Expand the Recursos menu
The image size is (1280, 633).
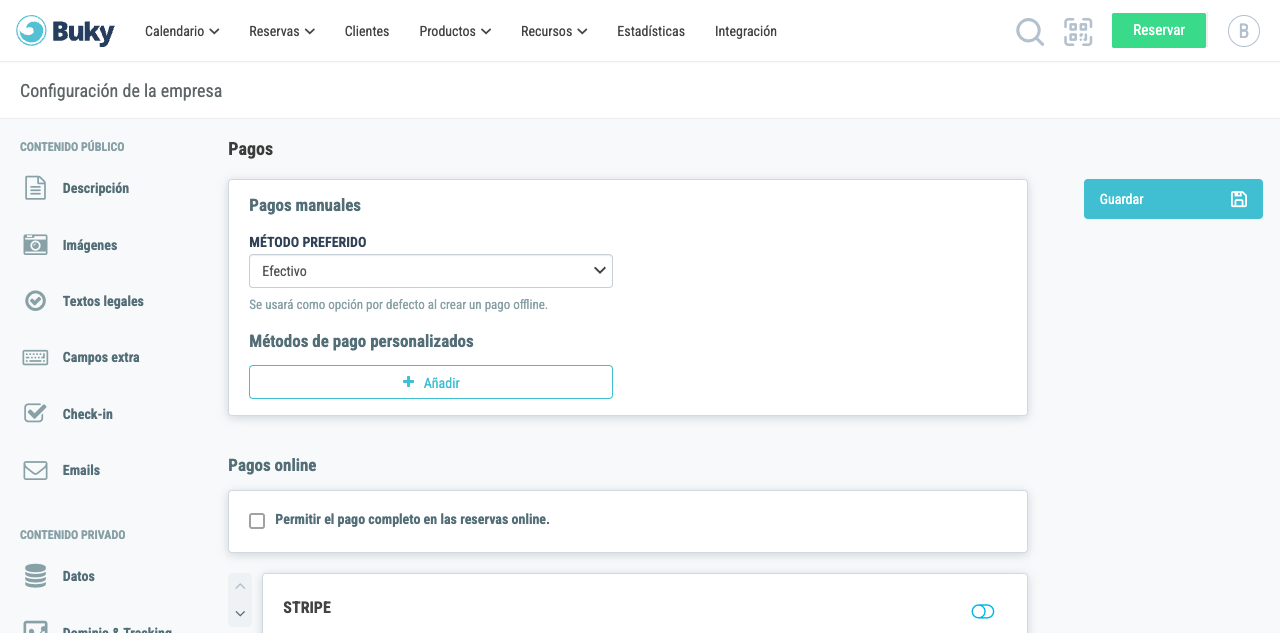[554, 31]
